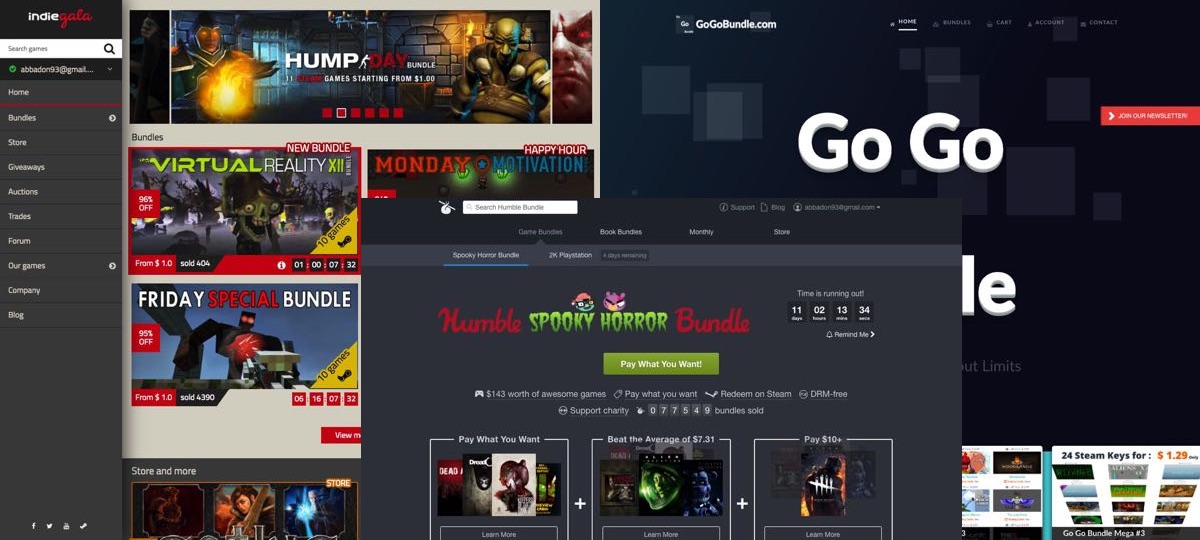Screen dimensions: 1200x540
Task: Click info icon on Virtual Reality bundle
Action: coord(282,265)
